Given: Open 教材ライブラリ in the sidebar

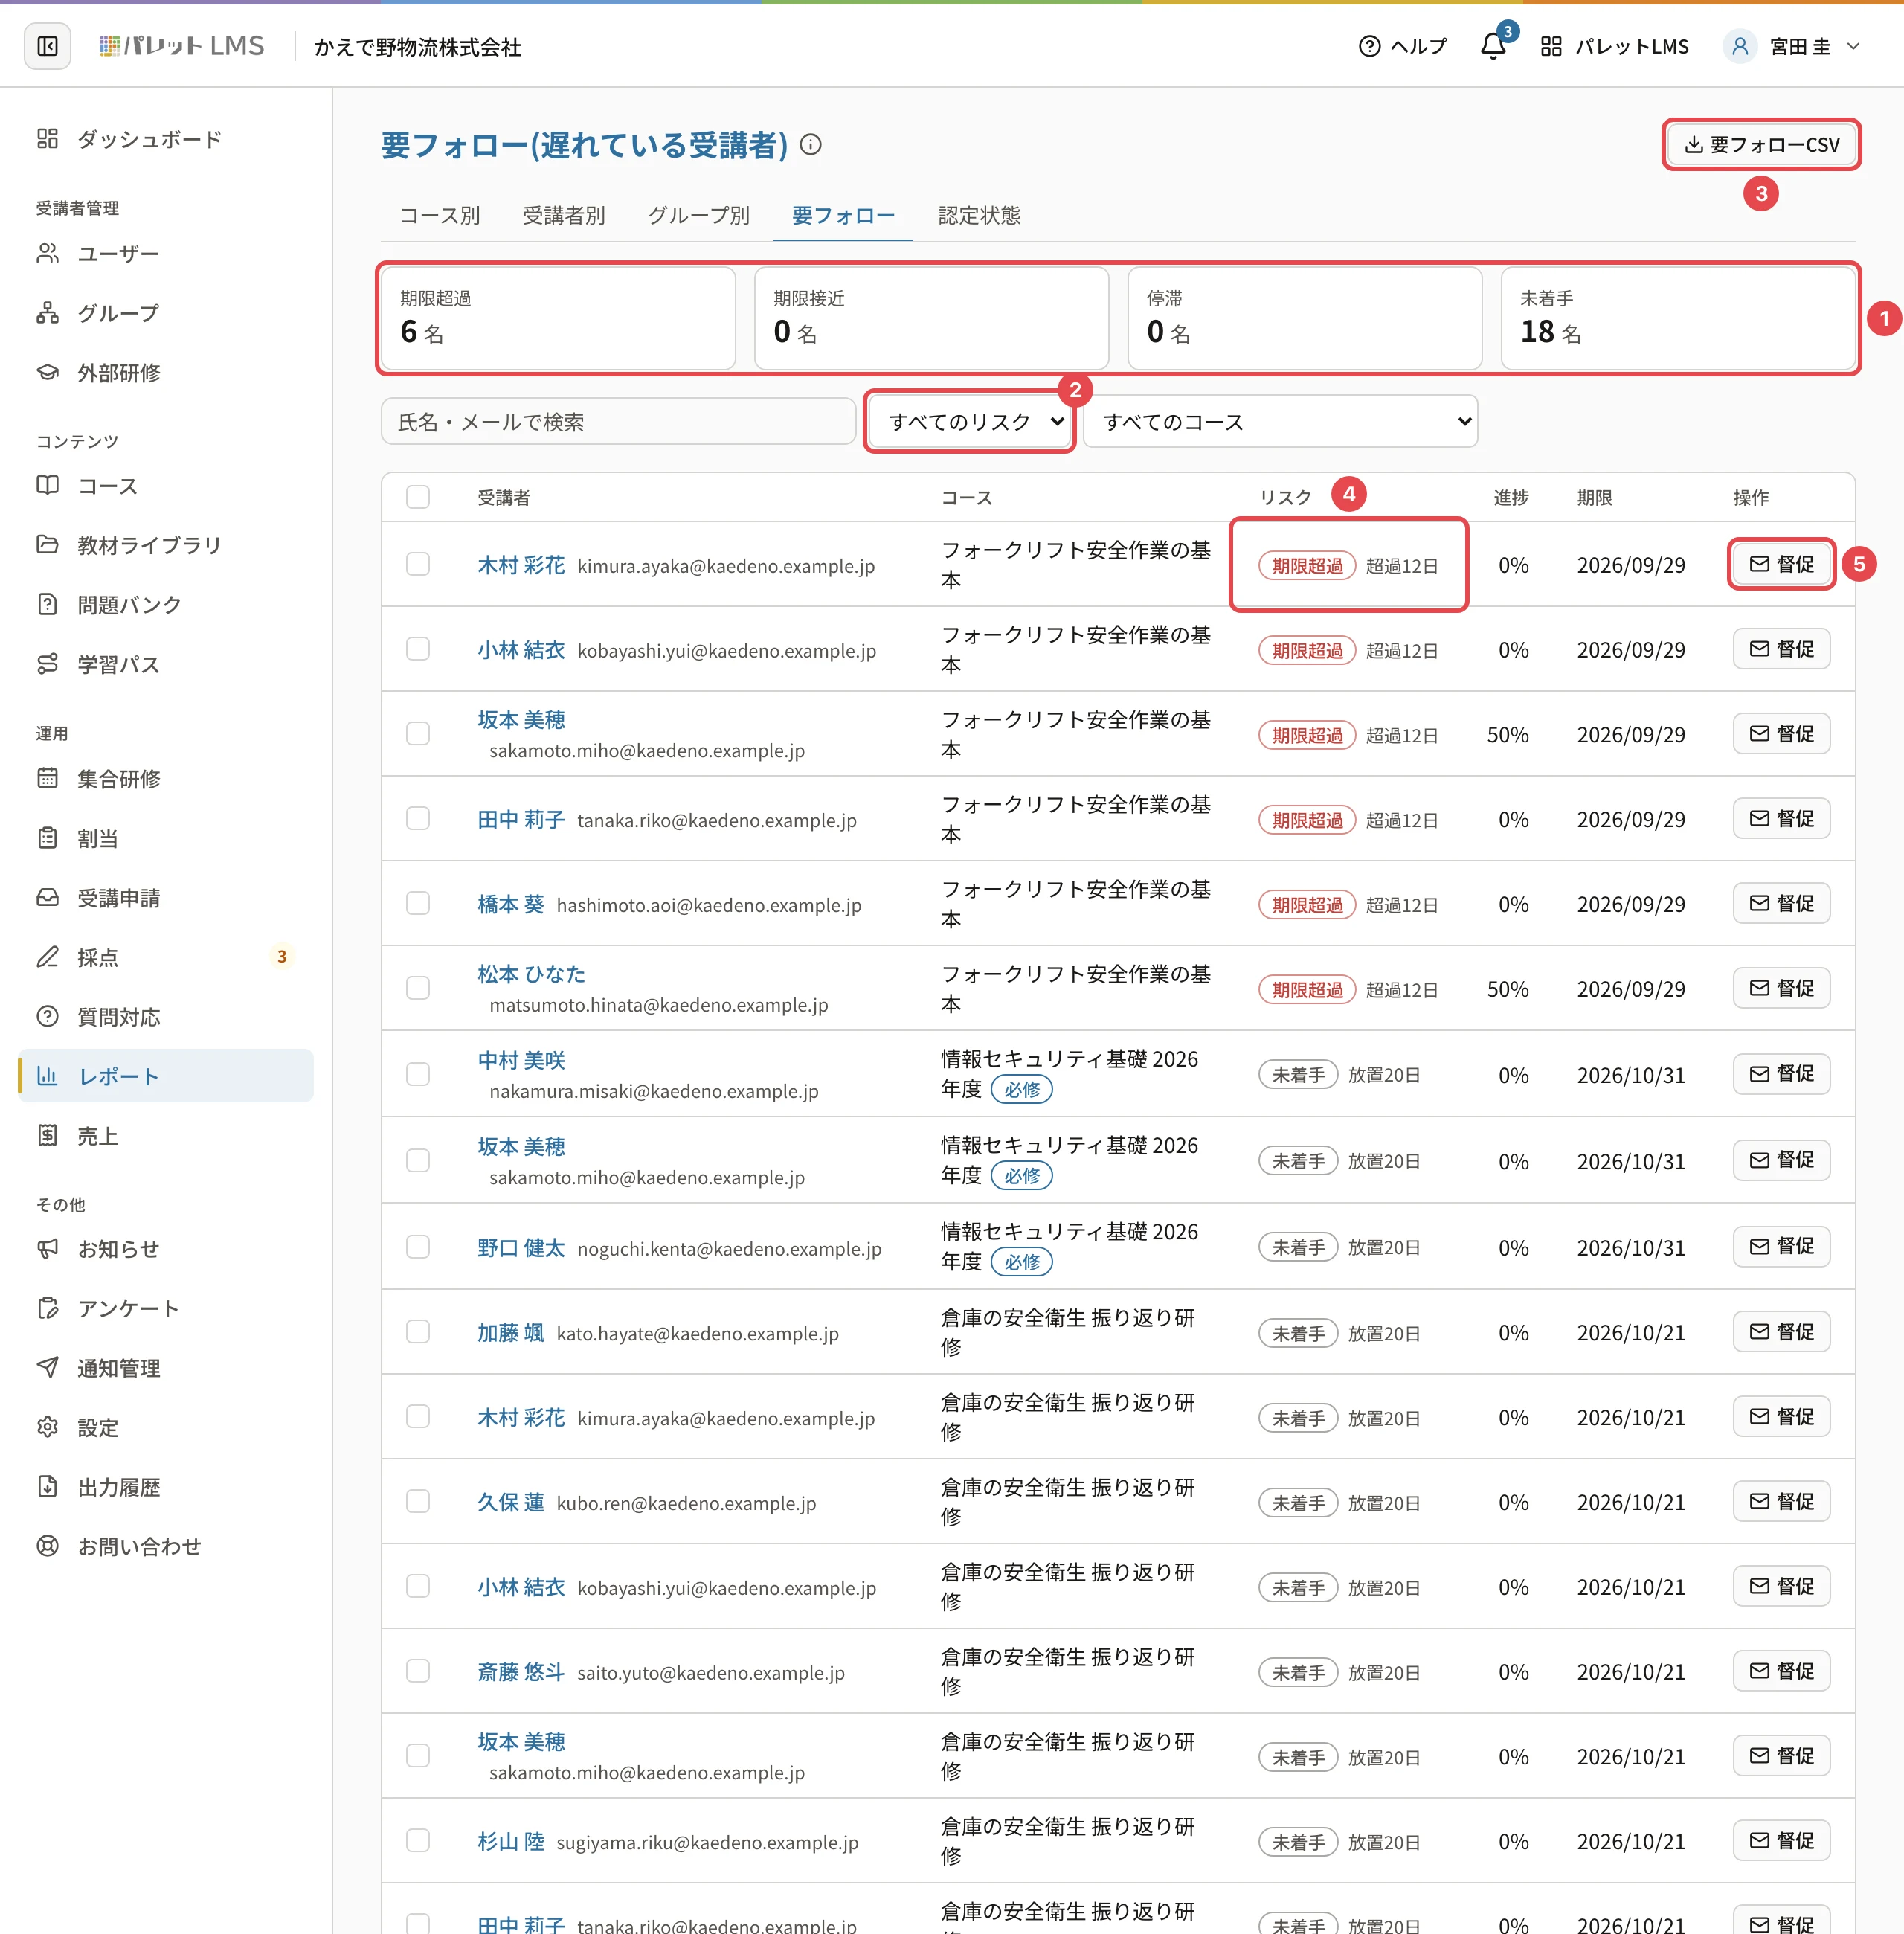Looking at the screenshot, I should [x=166, y=545].
